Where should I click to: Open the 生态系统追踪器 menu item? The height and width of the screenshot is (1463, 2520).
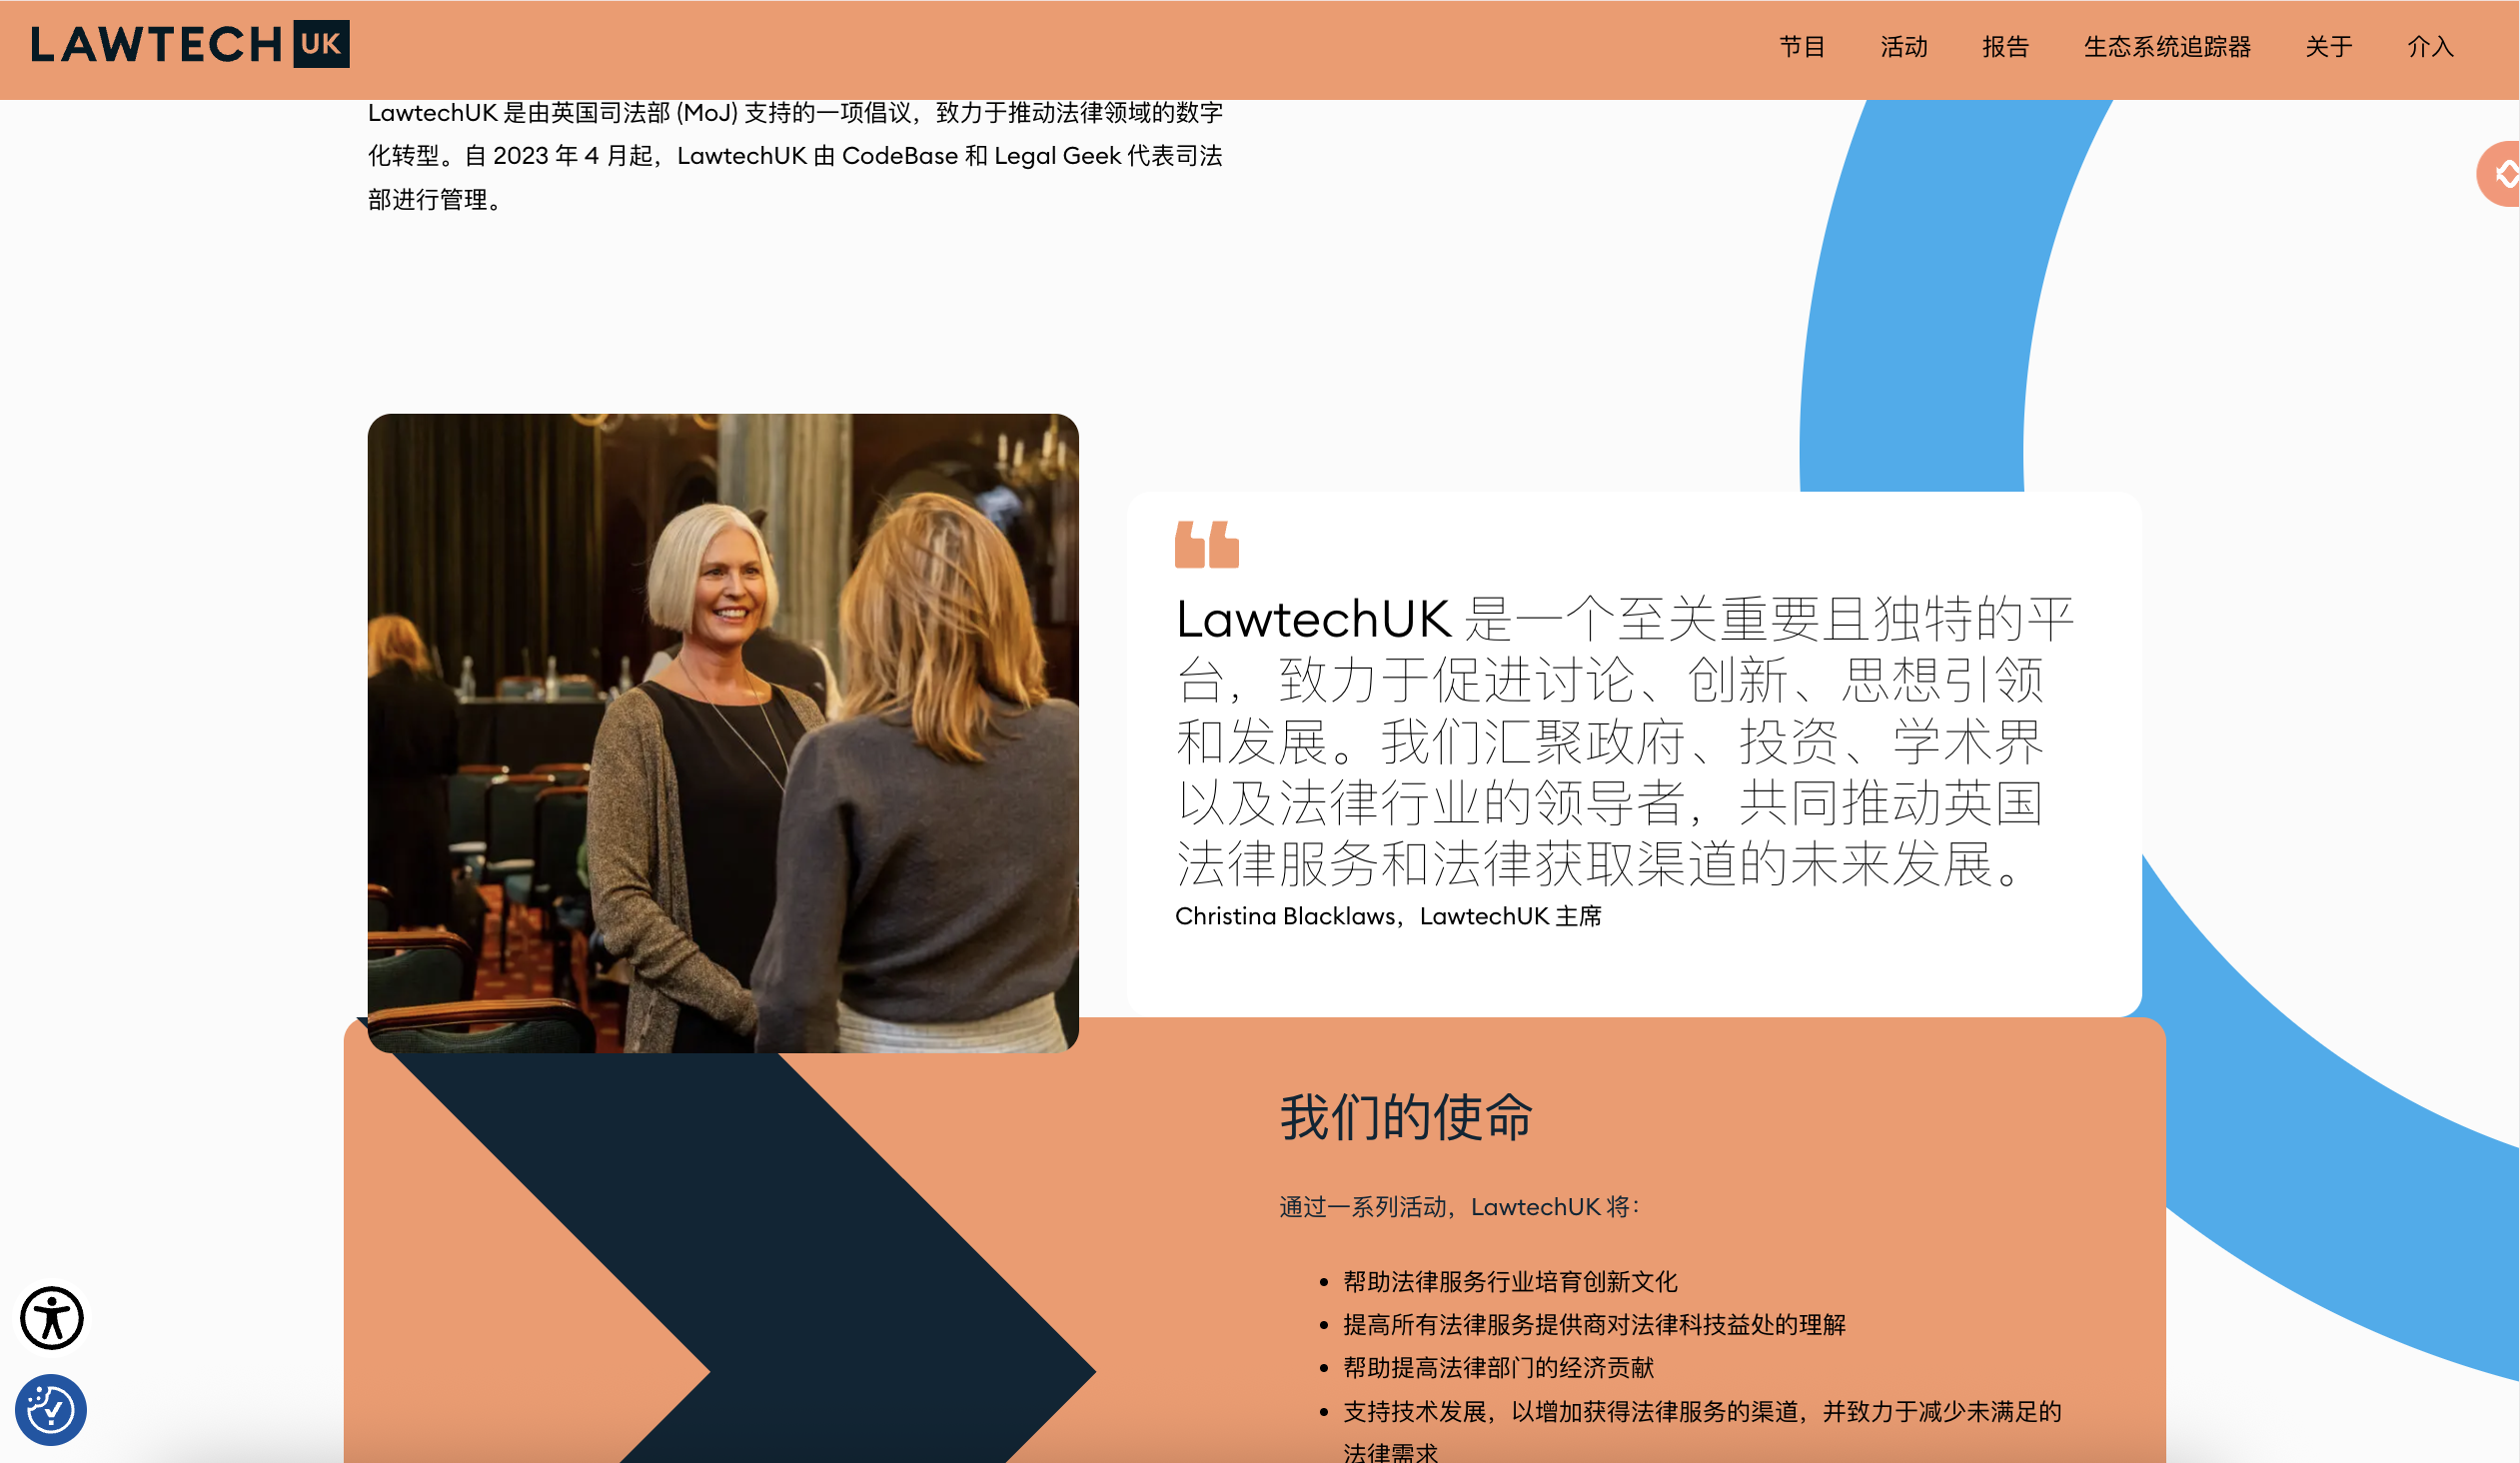coord(2167,47)
